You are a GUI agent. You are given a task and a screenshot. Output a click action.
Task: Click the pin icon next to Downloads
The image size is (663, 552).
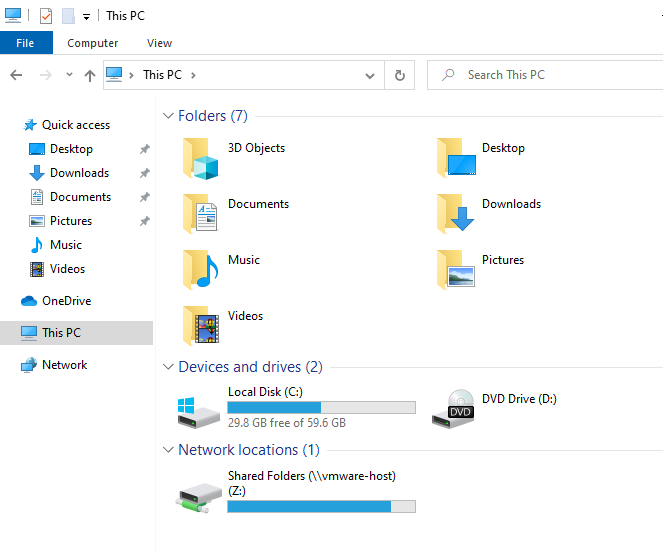(145, 173)
